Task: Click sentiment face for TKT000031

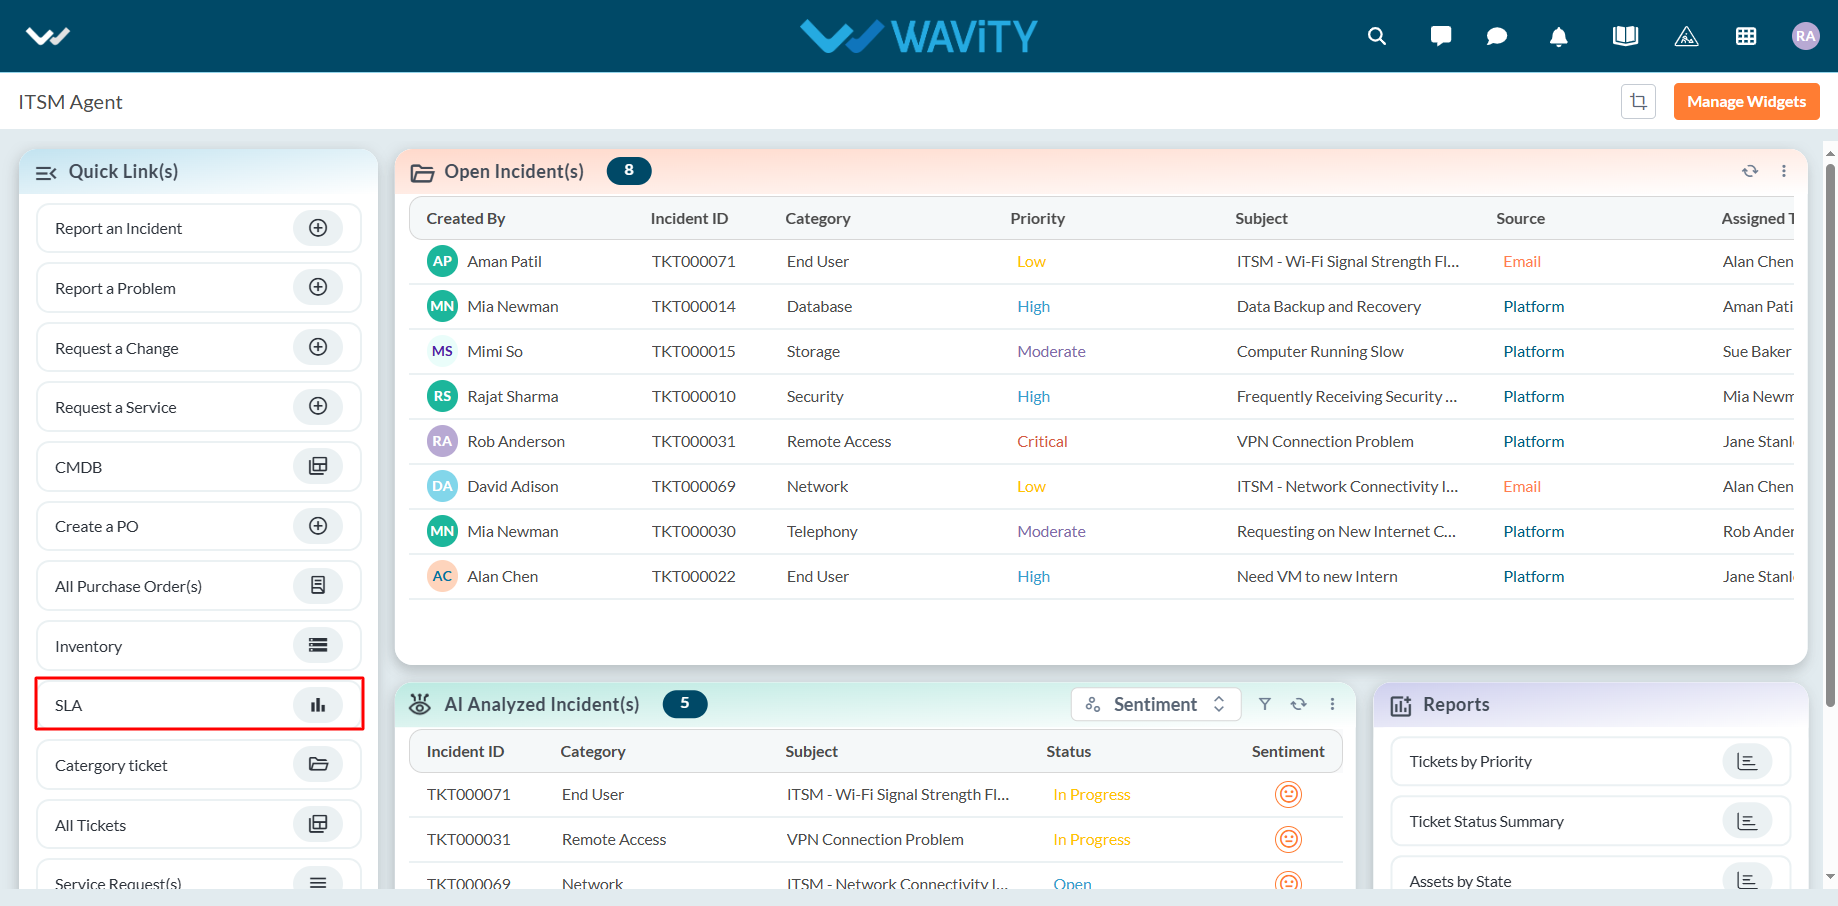Action: (x=1288, y=839)
